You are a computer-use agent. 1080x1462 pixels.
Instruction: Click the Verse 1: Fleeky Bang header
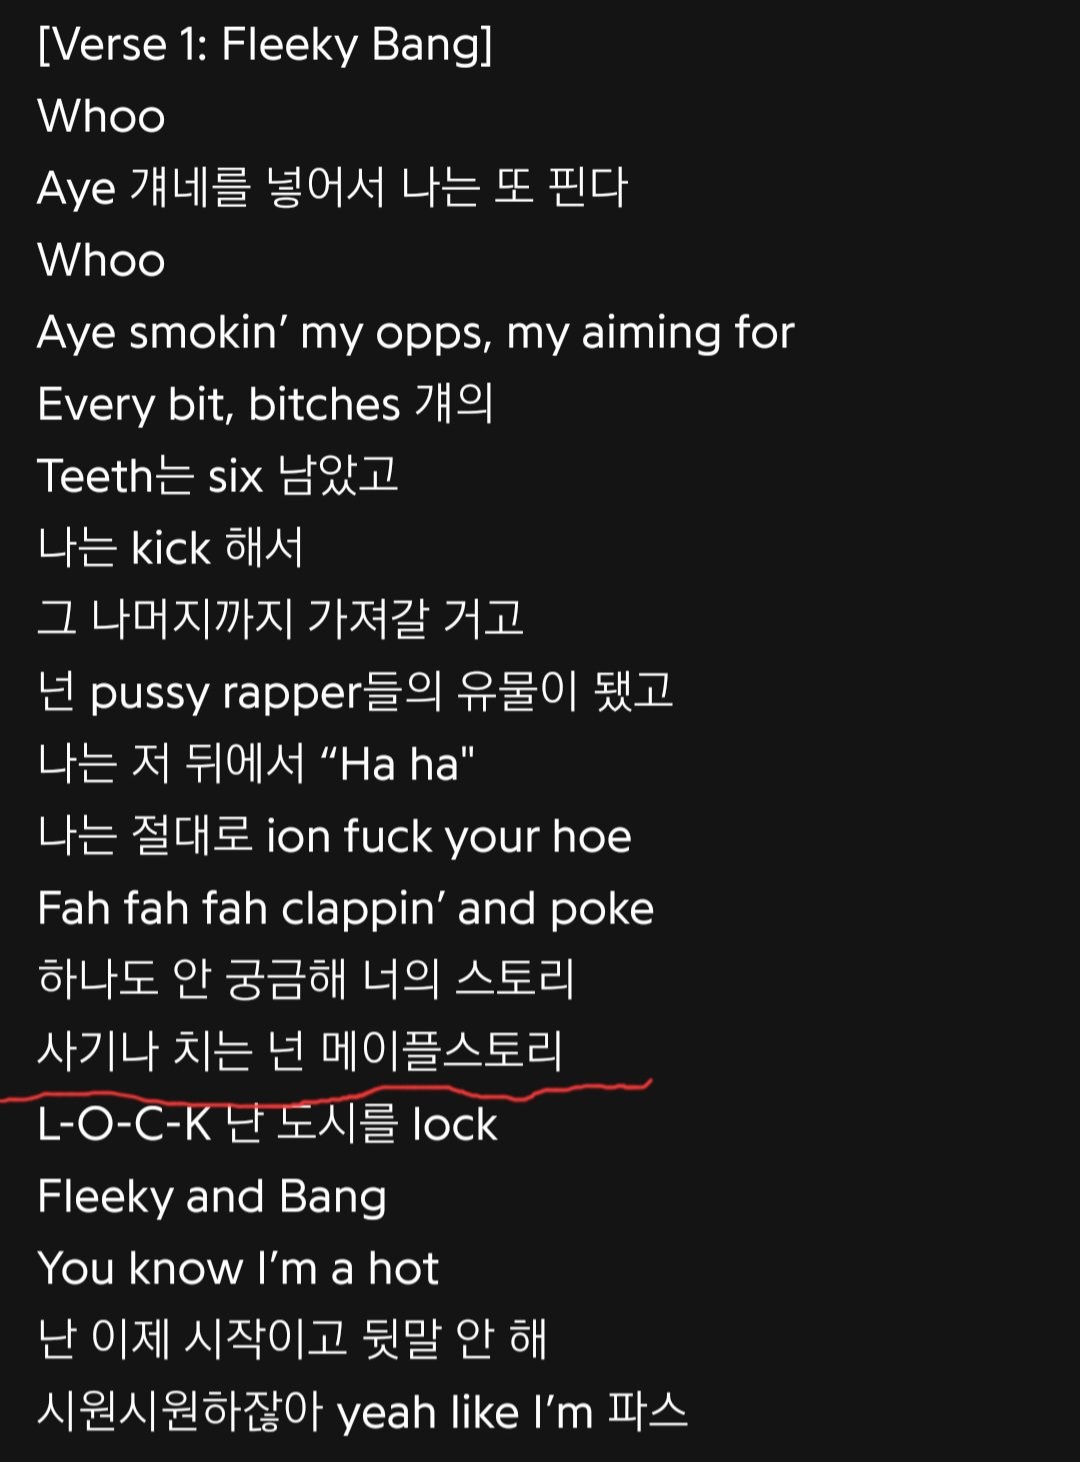[x=265, y=45]
